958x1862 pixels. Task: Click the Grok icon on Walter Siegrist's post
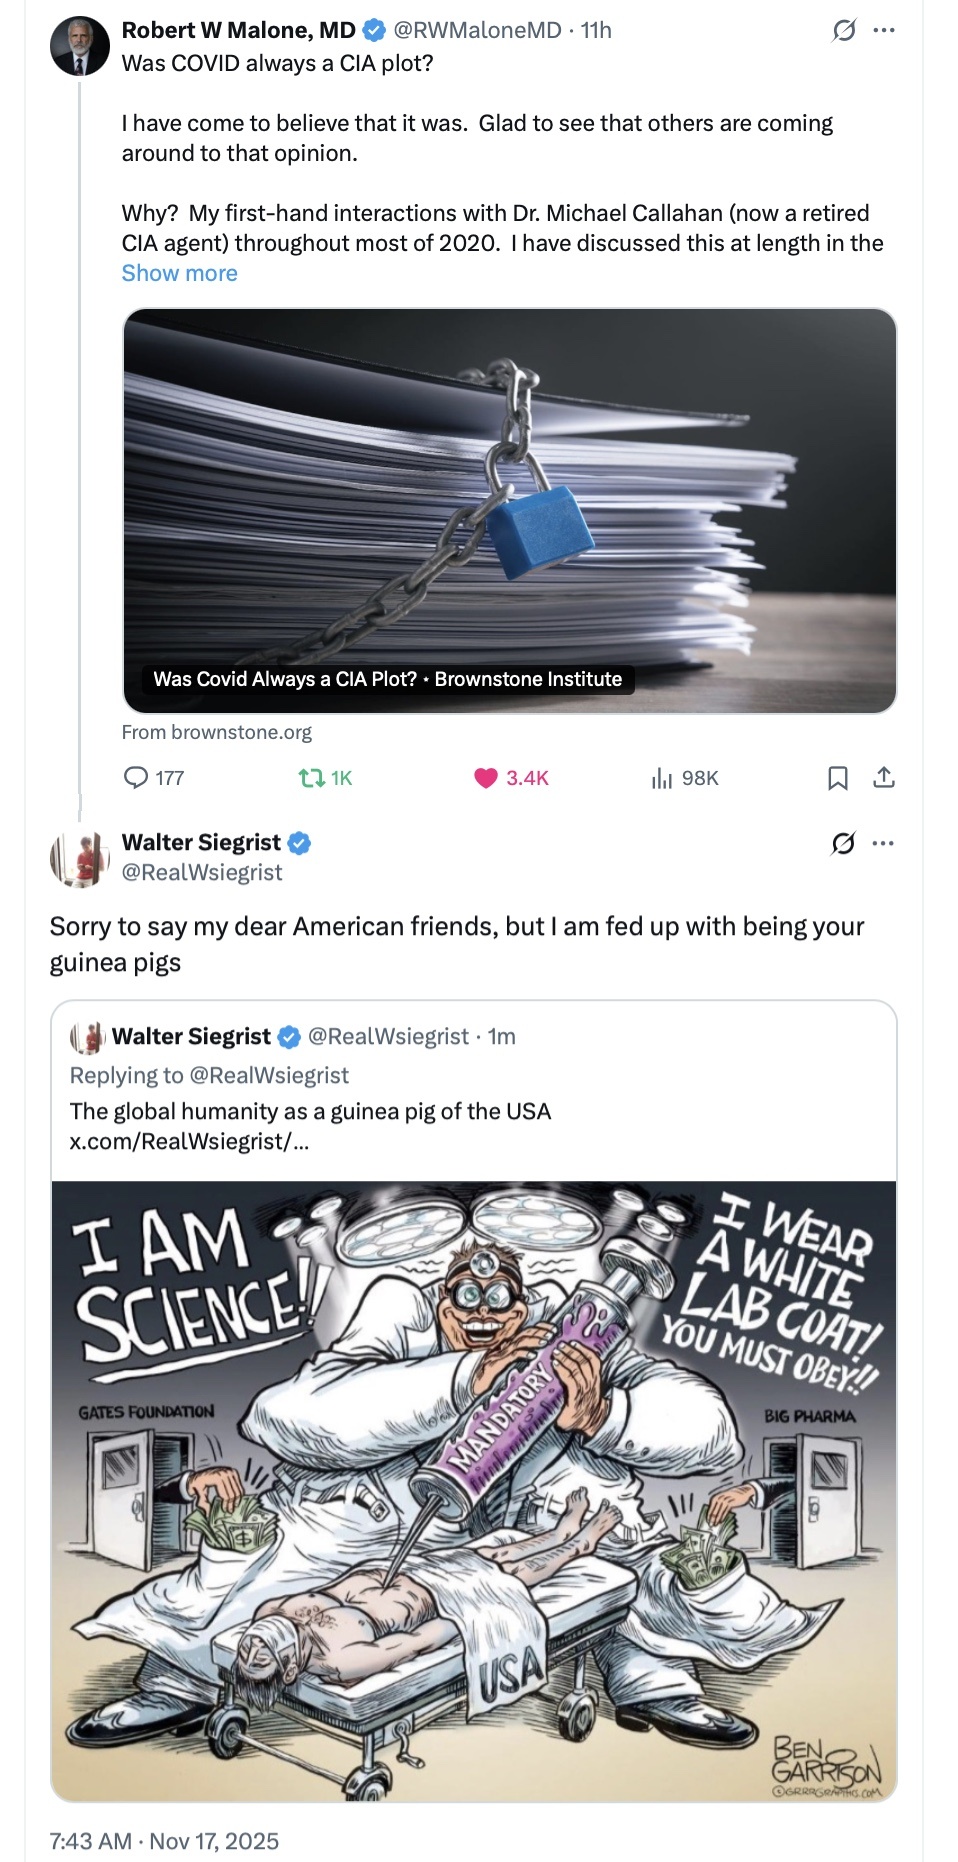click(x=844, y=844)
